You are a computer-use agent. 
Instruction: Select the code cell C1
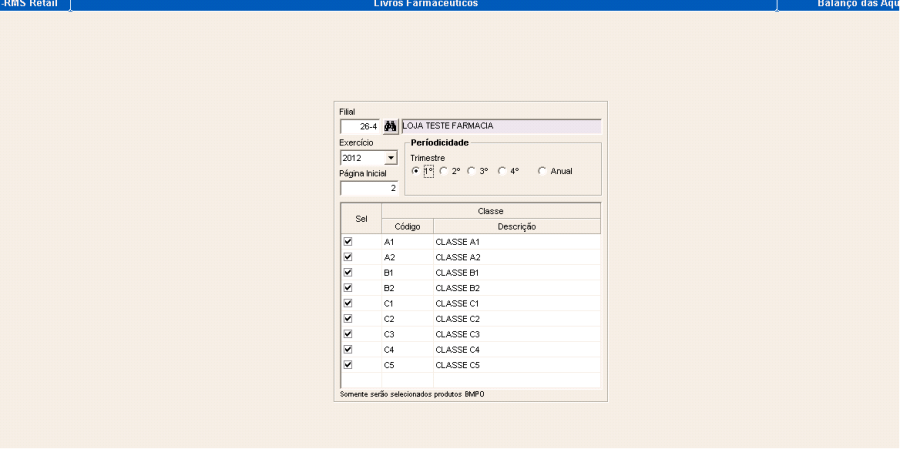(408, 303)
